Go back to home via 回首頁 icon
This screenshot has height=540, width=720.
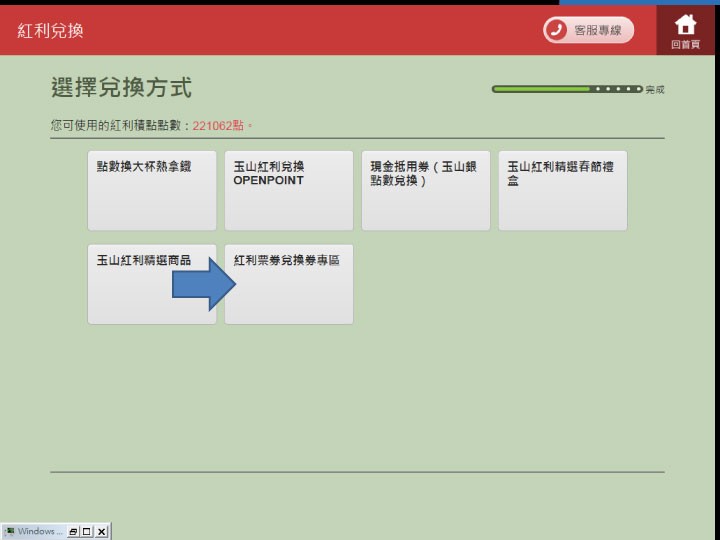(x=685, y=30)
